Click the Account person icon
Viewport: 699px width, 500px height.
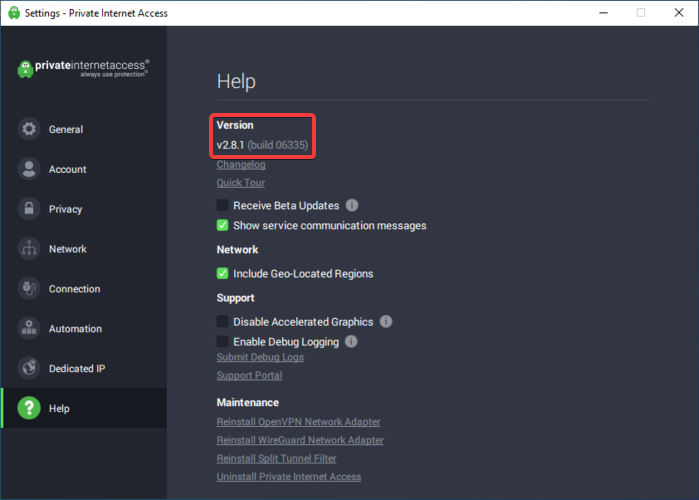[29, 169]
